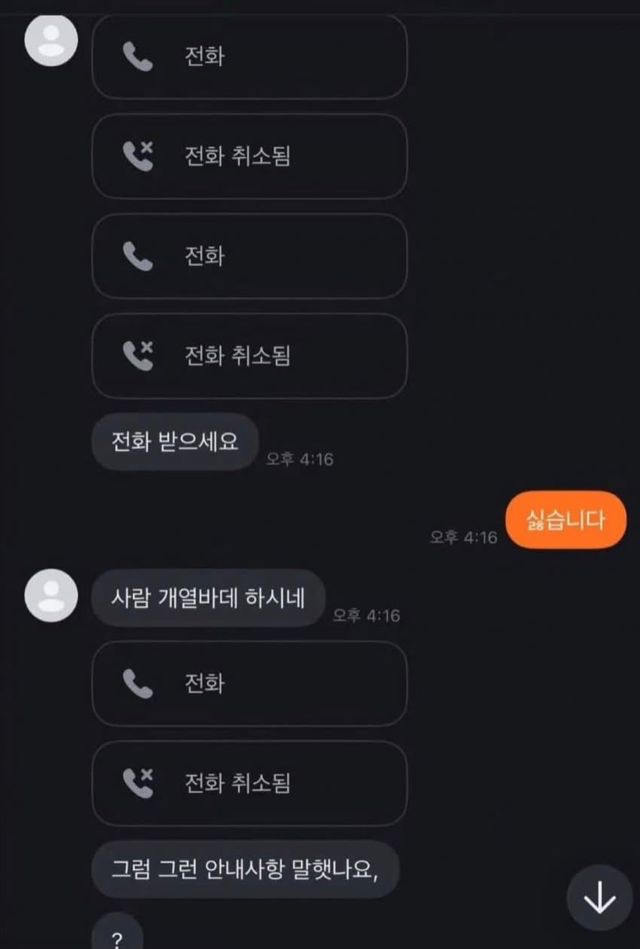Tap the cancelled-call icon just above the '전화 받으세요' message
This screenshot has width=640, height=949.
[138, 355]
